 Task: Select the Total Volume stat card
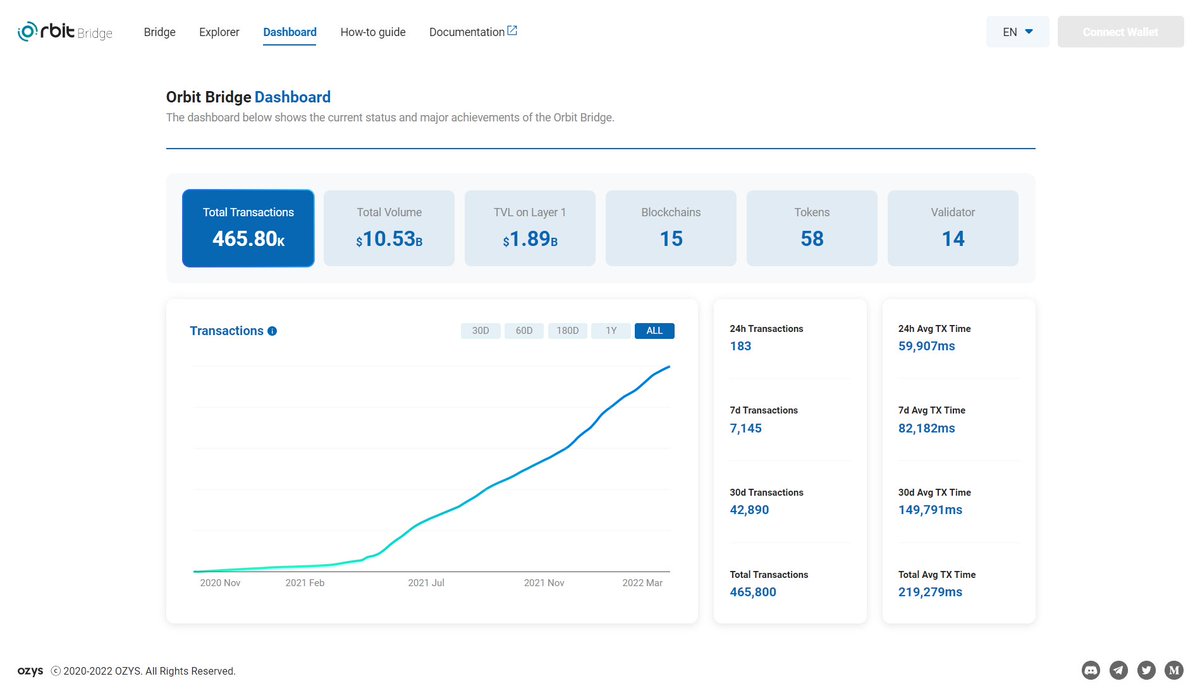(389, 228)
